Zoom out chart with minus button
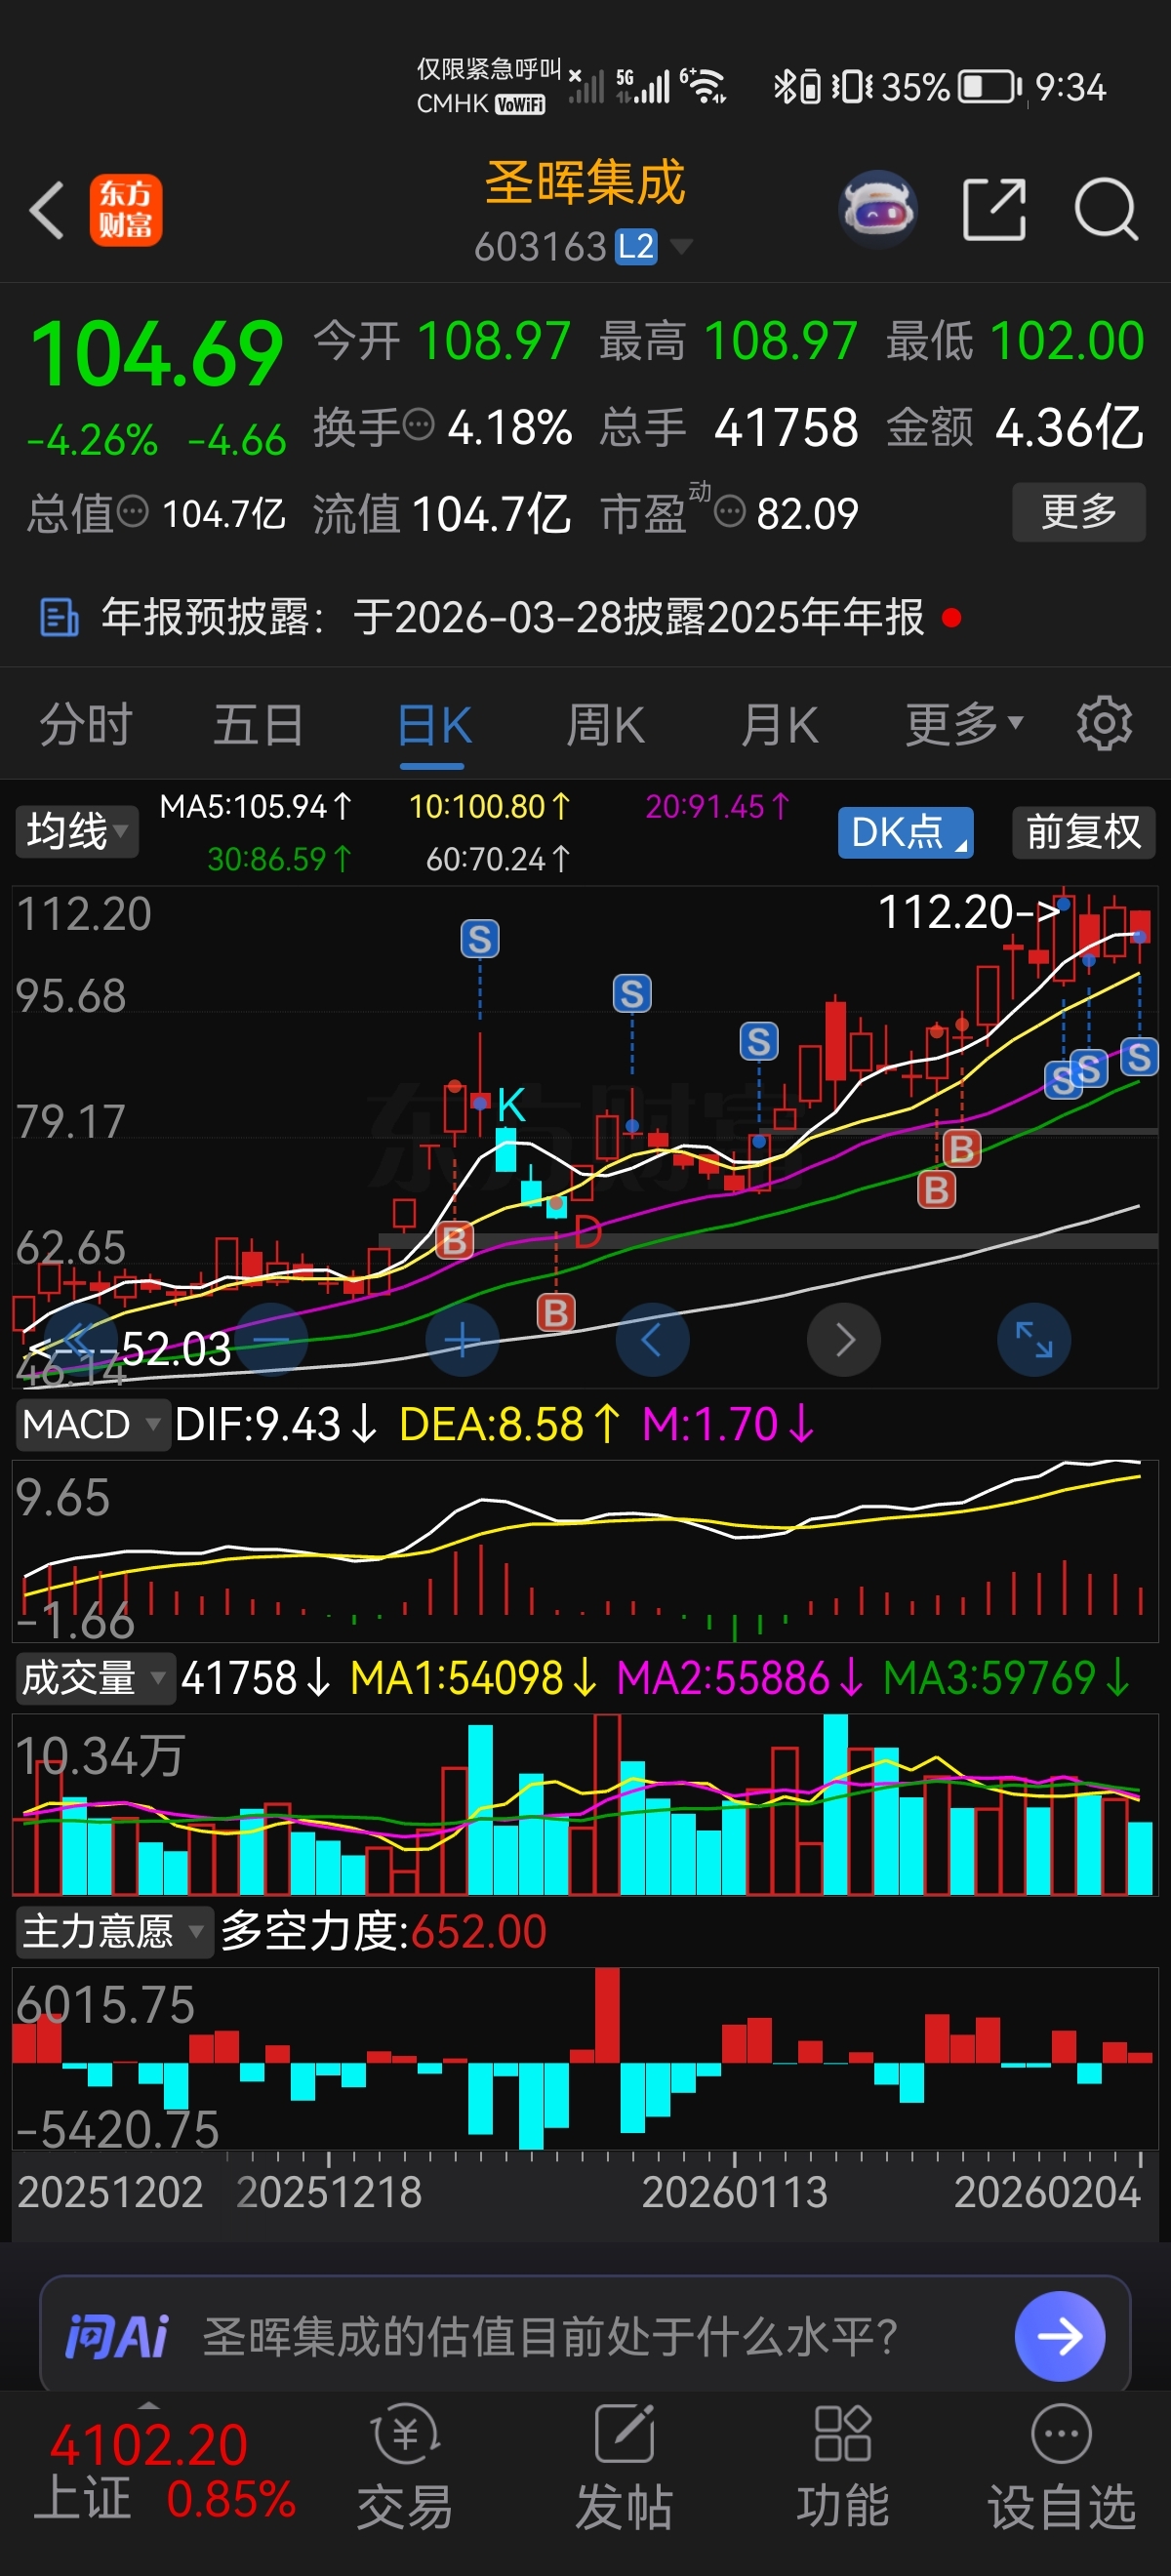Screen dimensions: 1171x2576 [271, 1339]
